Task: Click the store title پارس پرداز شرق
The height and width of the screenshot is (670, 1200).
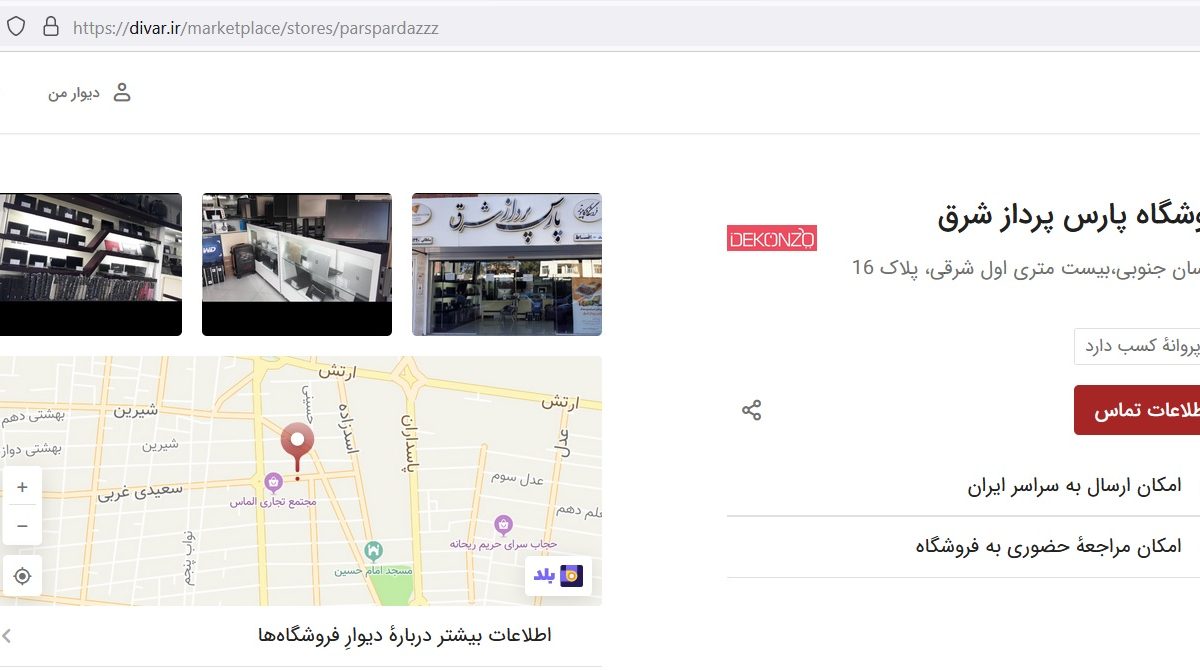Action: (1068, 217)
